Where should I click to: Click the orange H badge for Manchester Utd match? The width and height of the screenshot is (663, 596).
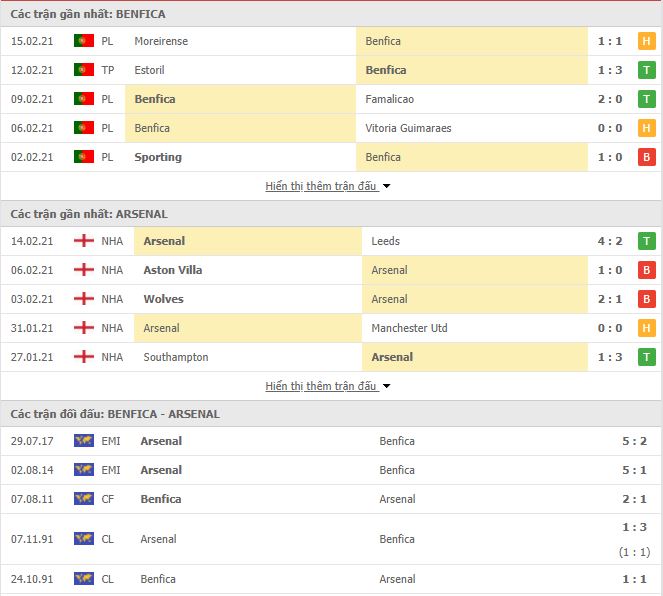(647, 328)
